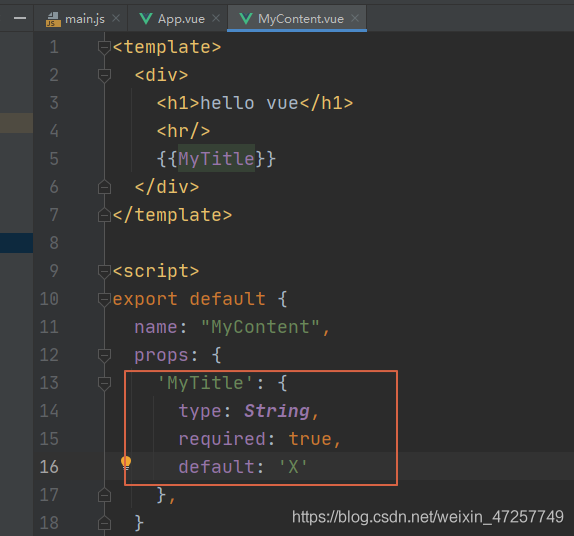
Task: Click the 'true' value on line 15
Action: coord(310,439)
